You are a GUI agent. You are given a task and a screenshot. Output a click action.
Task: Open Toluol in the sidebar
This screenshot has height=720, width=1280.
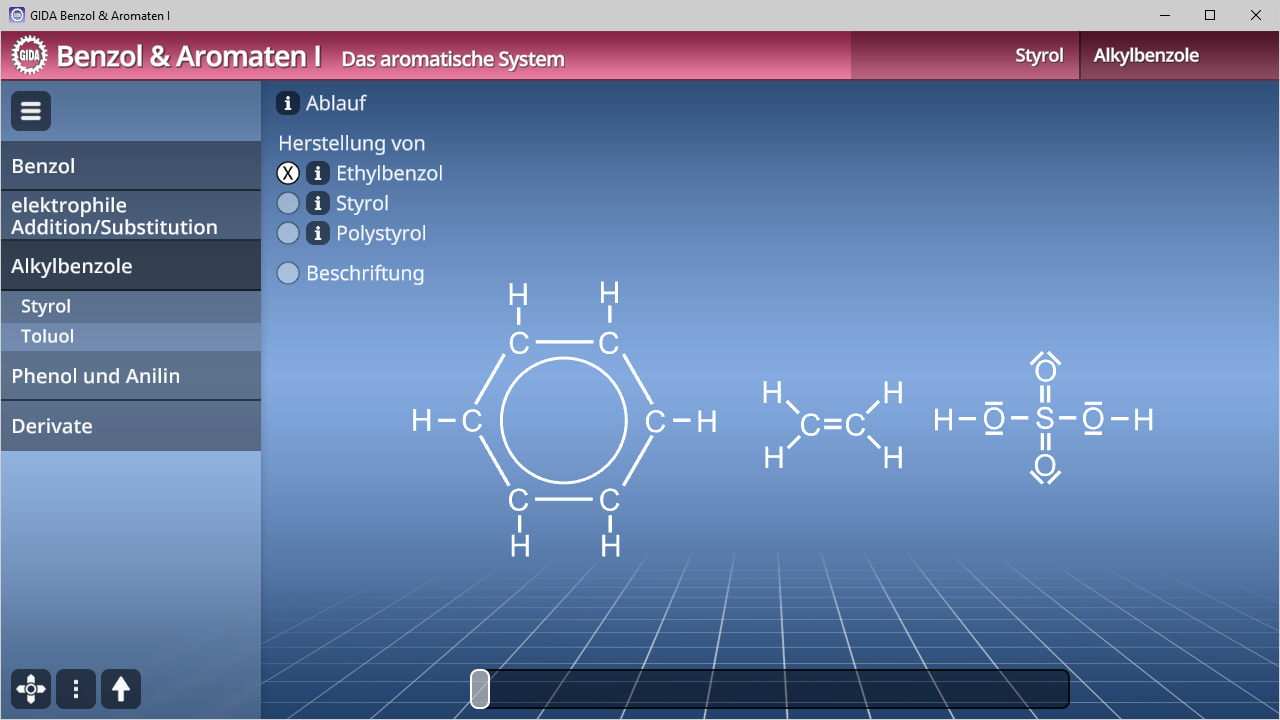click(x=48, y=336)
